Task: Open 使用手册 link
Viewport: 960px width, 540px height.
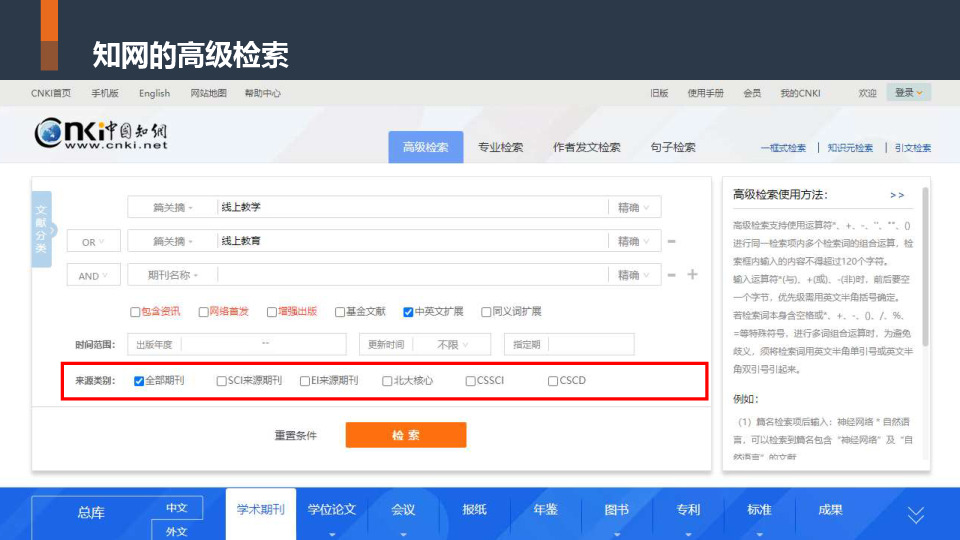Action: click(705, 93)
